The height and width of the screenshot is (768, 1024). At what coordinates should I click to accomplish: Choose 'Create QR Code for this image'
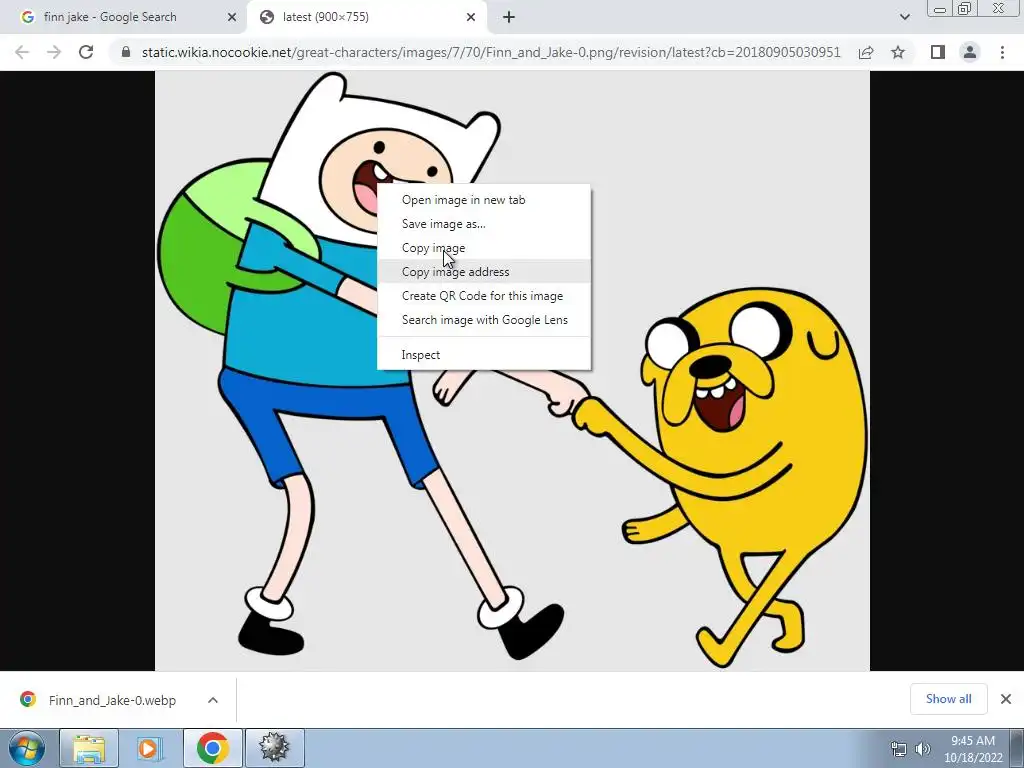pyautogui.click(x=484, y=296)
